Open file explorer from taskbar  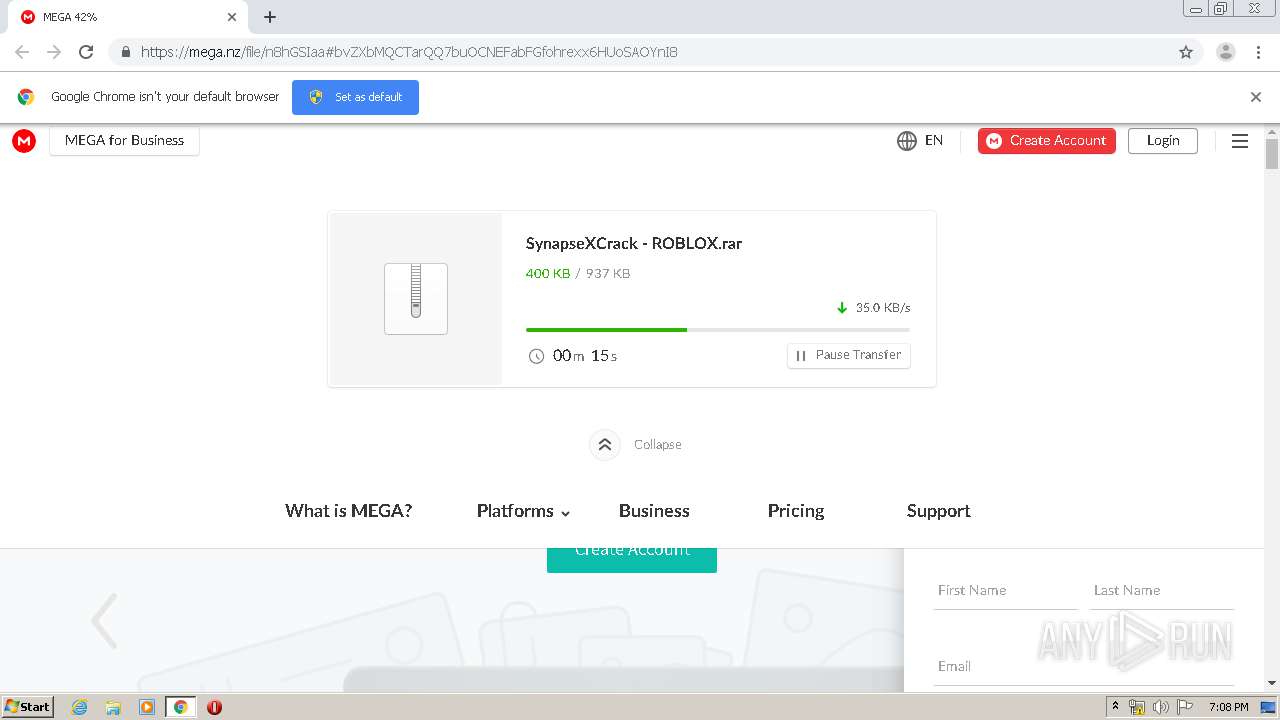113,707
